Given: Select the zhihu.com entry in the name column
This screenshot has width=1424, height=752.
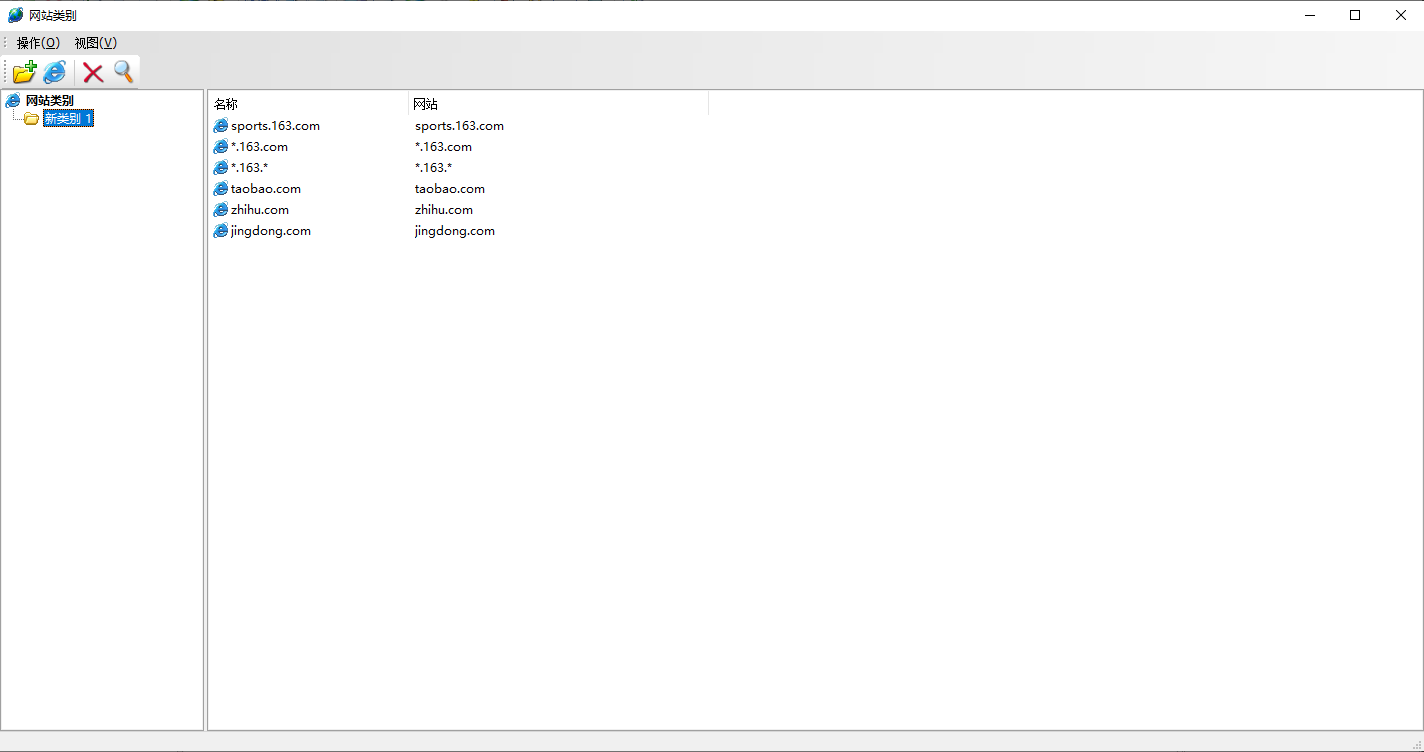Looking at the screenshot, I should 260,210.
